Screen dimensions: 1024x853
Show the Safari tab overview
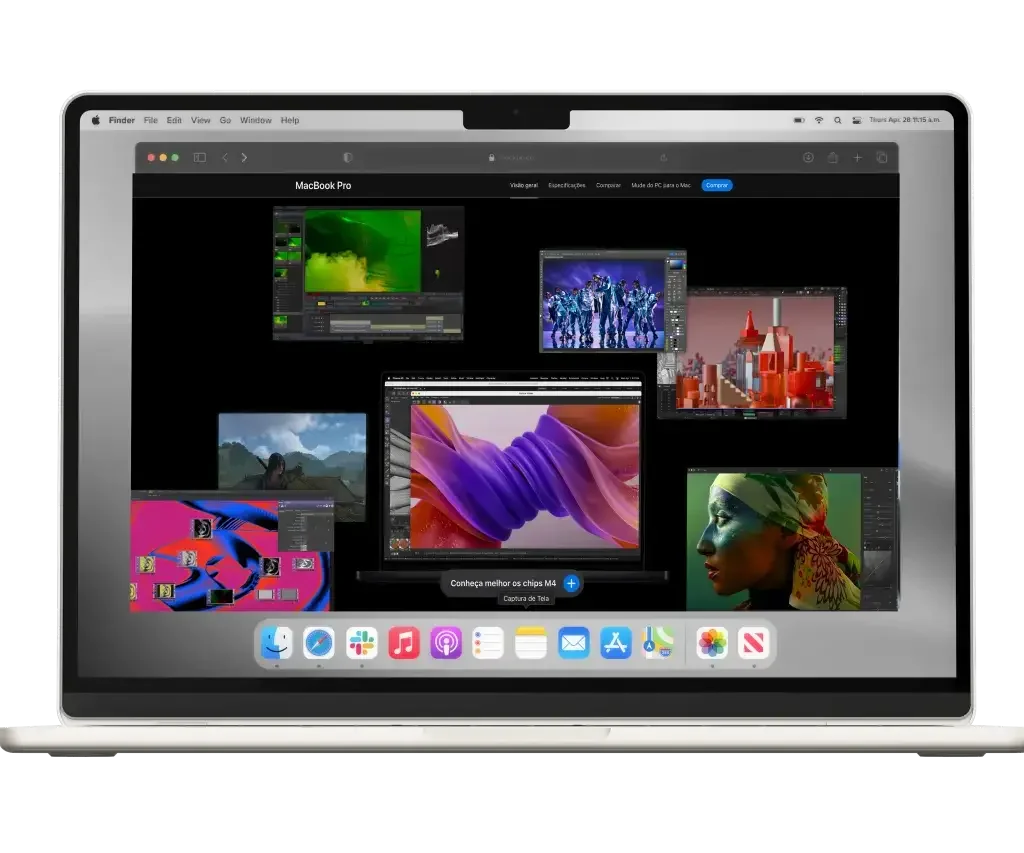click(882, 157)
